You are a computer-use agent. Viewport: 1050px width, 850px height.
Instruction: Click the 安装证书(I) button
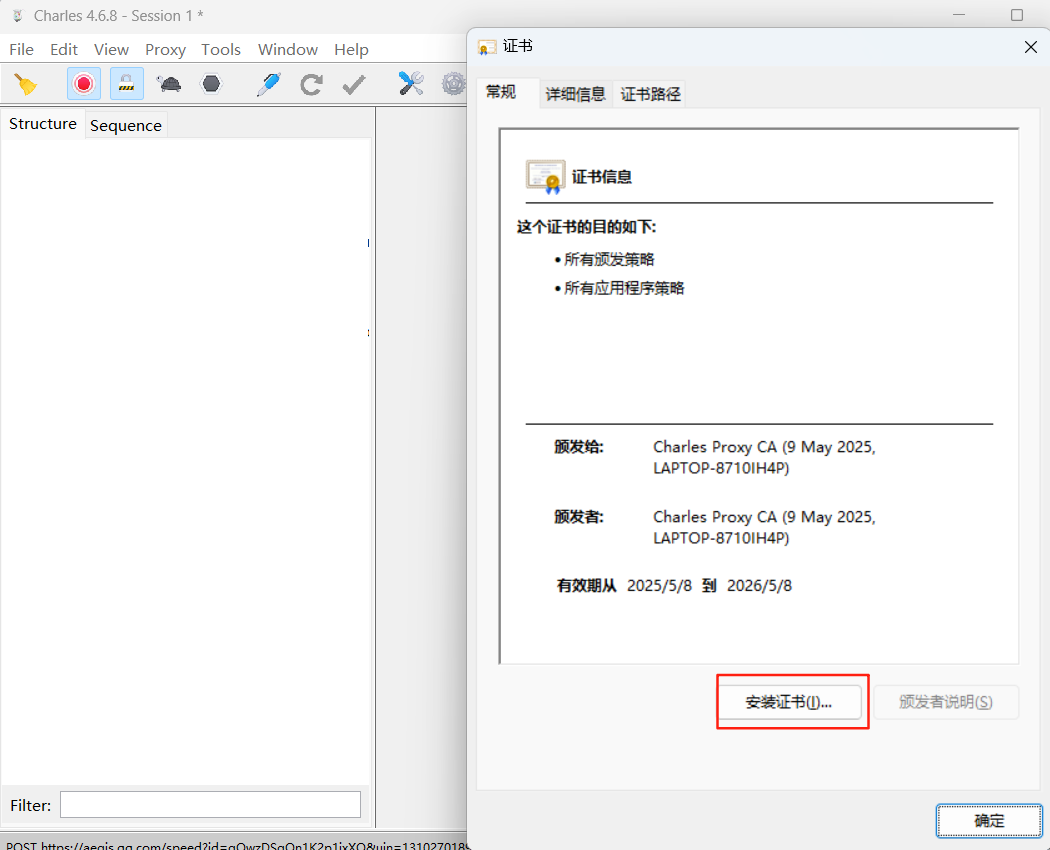pyautogui.click(x=791, y=702)
